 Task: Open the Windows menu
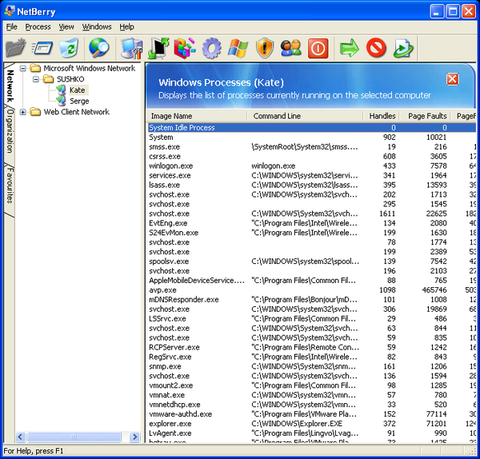click(x=97, y=27)
